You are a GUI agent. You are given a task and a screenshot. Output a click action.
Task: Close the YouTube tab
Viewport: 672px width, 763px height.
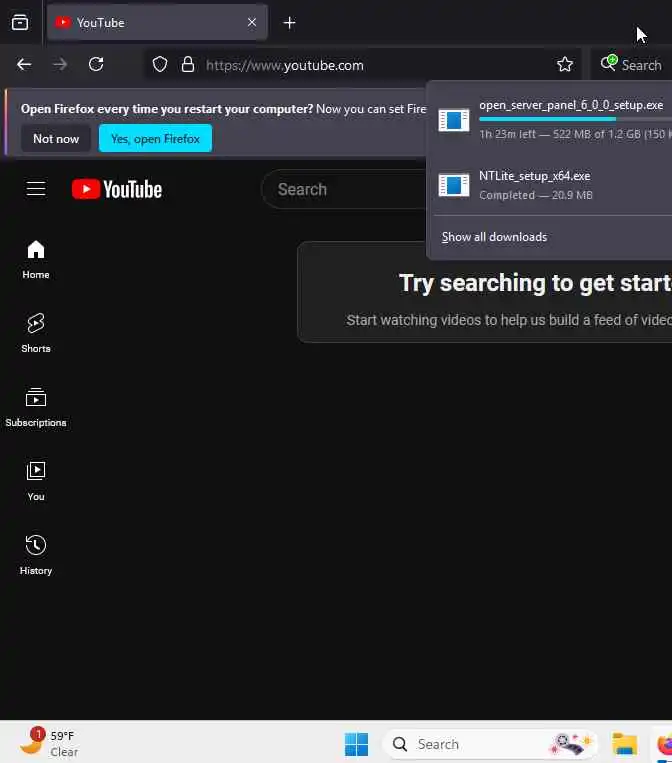[x=252, y=22]
